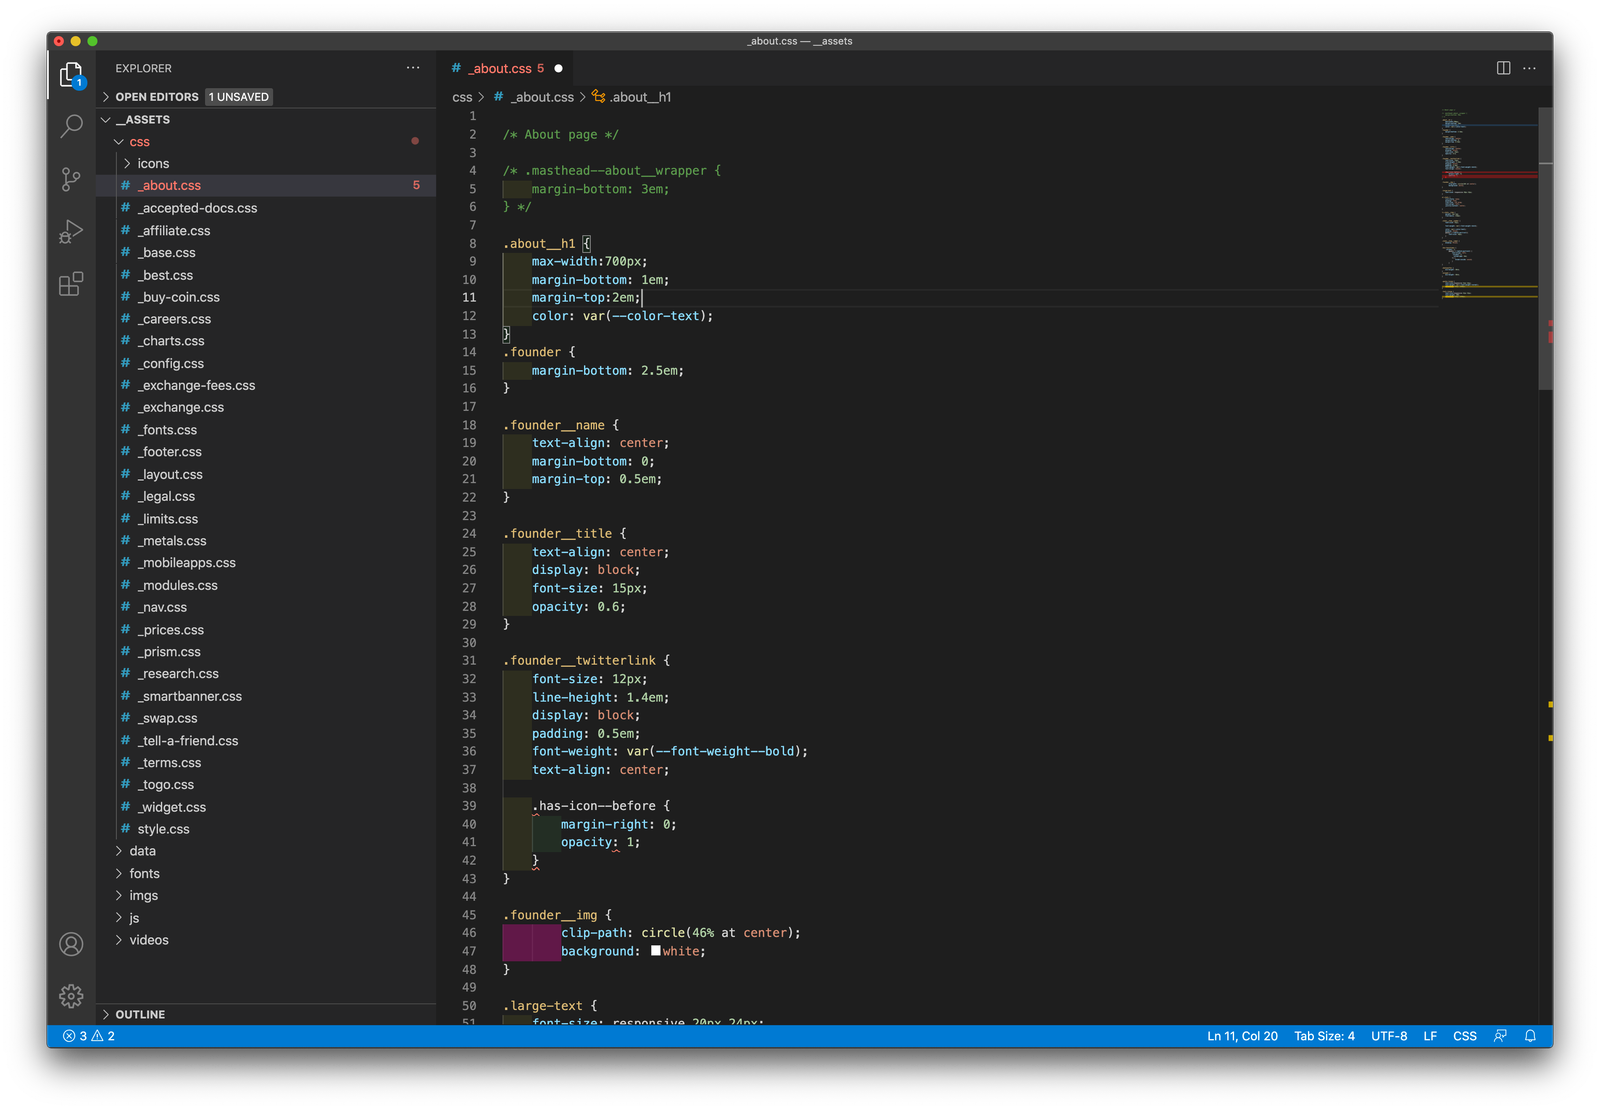This screenshot has width=1600, height=1110.
Task: Open notifications bell in status bar
Action: [x=1530, y=1036]
